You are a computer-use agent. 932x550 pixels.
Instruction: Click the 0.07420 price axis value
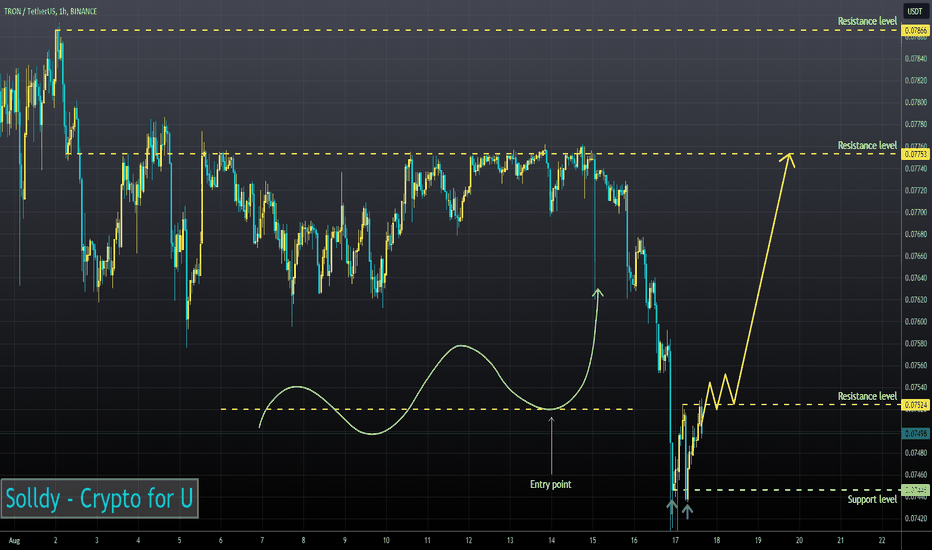pos(915,518)
